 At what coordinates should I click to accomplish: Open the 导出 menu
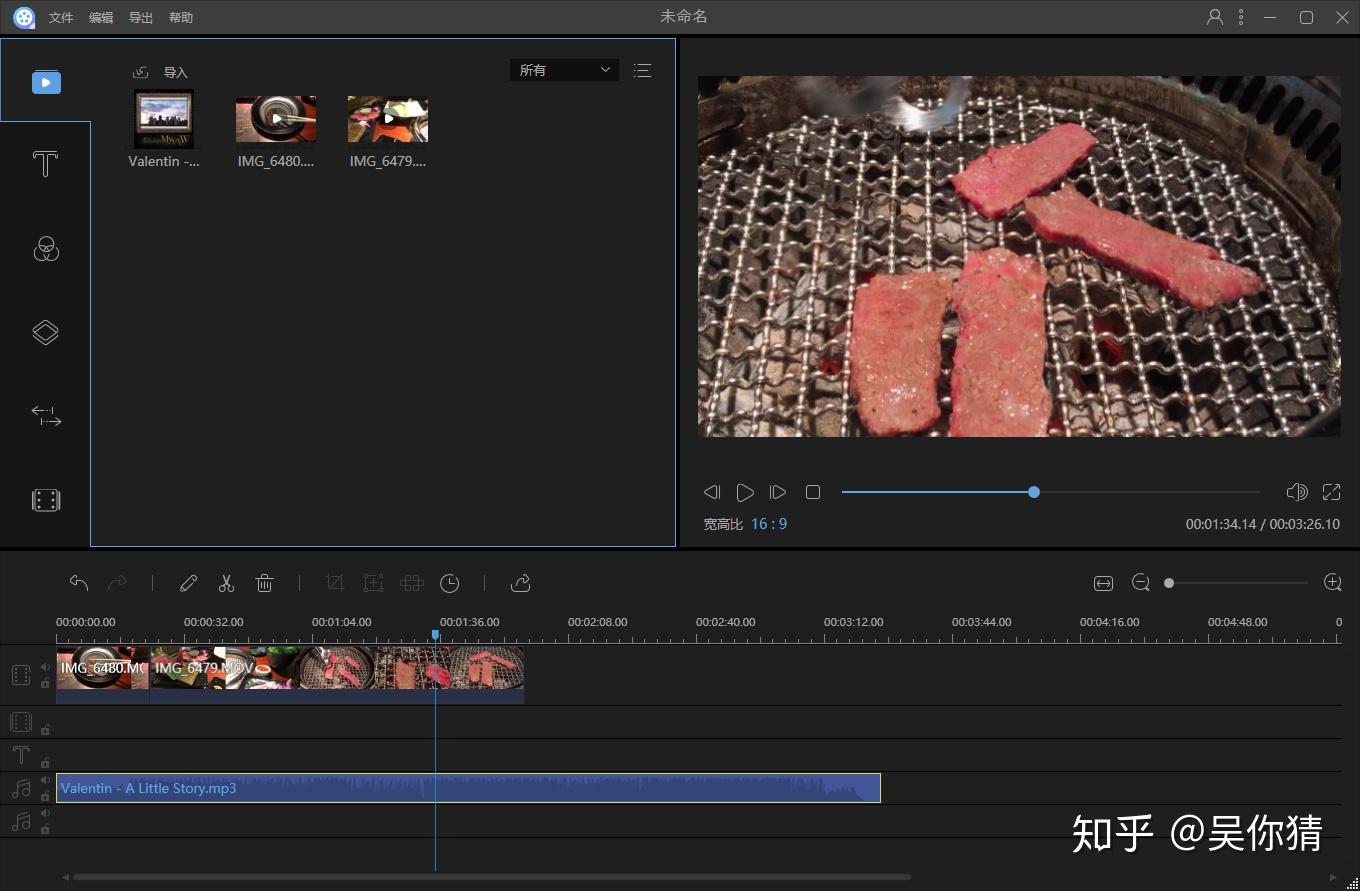(x=141, y=18)
